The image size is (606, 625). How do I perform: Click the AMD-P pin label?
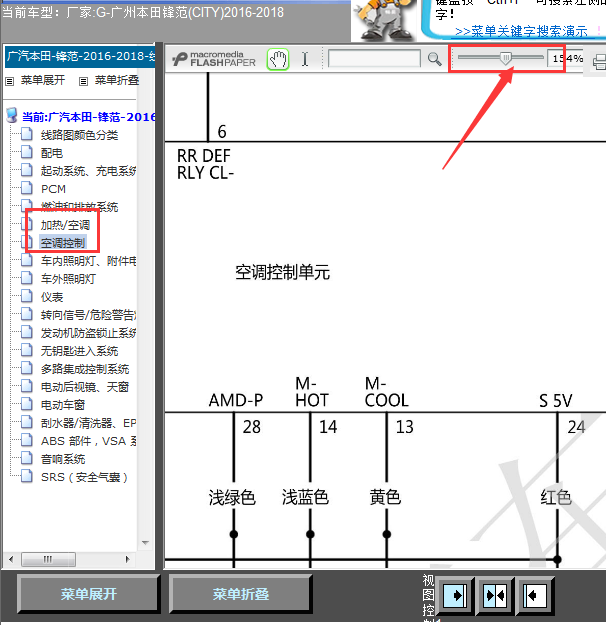(x=236, y=400)
